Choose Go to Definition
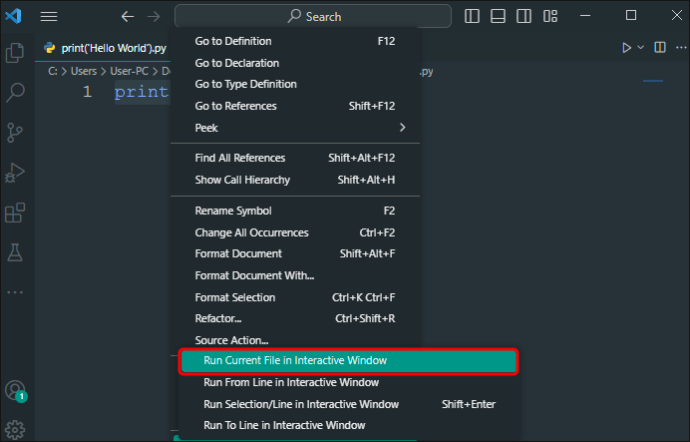Screen dimensions: 690x442 tap(295, 41)
